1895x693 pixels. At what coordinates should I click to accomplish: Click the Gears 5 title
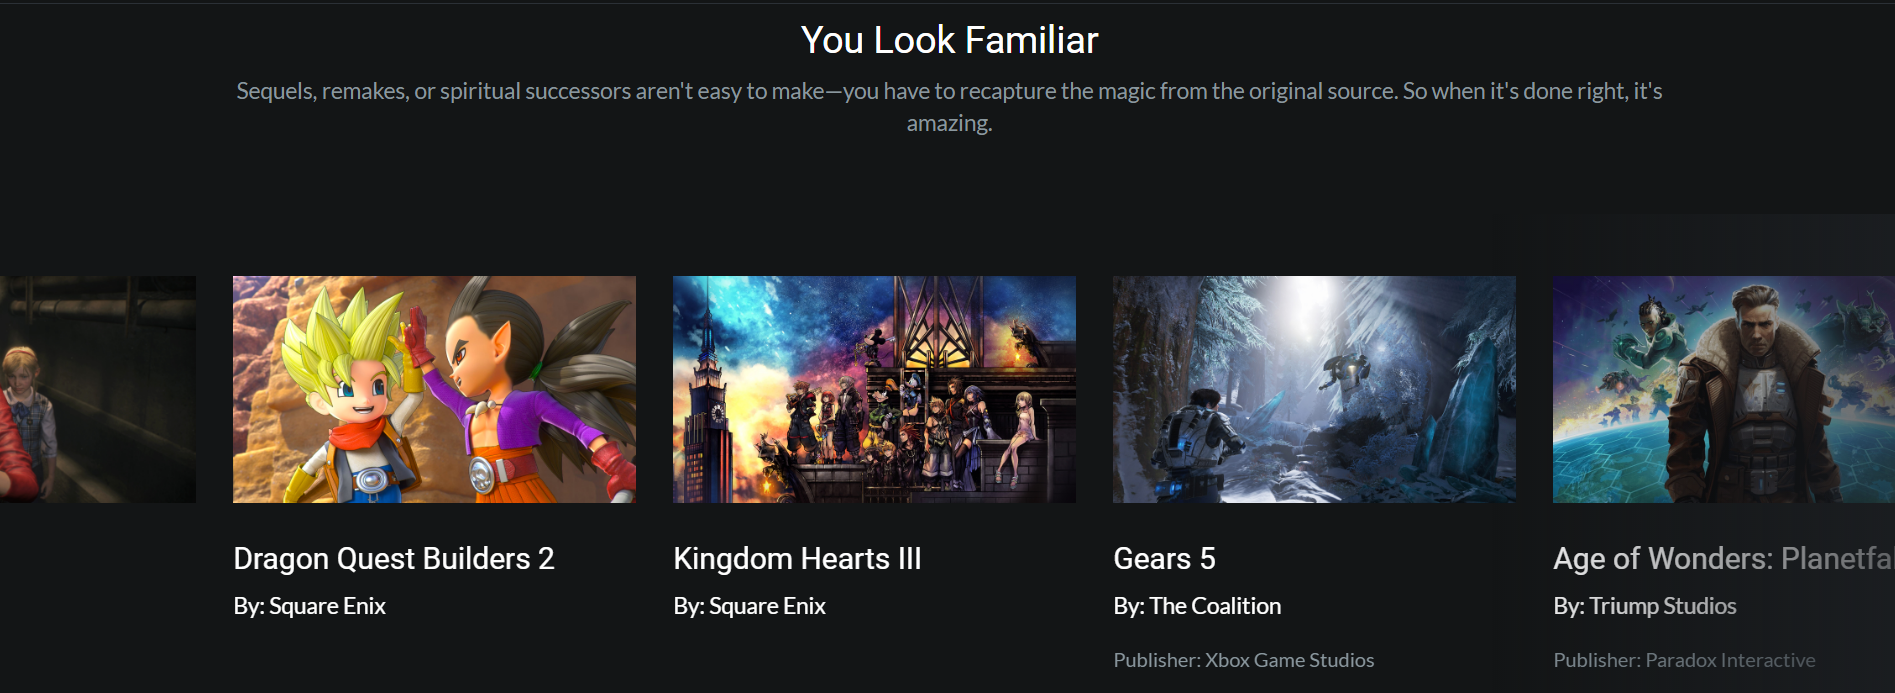[x=1164, y=558]
